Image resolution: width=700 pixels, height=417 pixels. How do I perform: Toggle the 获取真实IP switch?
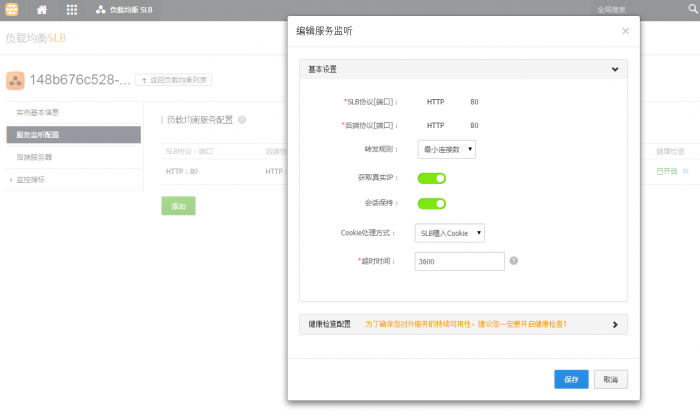tap(431, 178)
